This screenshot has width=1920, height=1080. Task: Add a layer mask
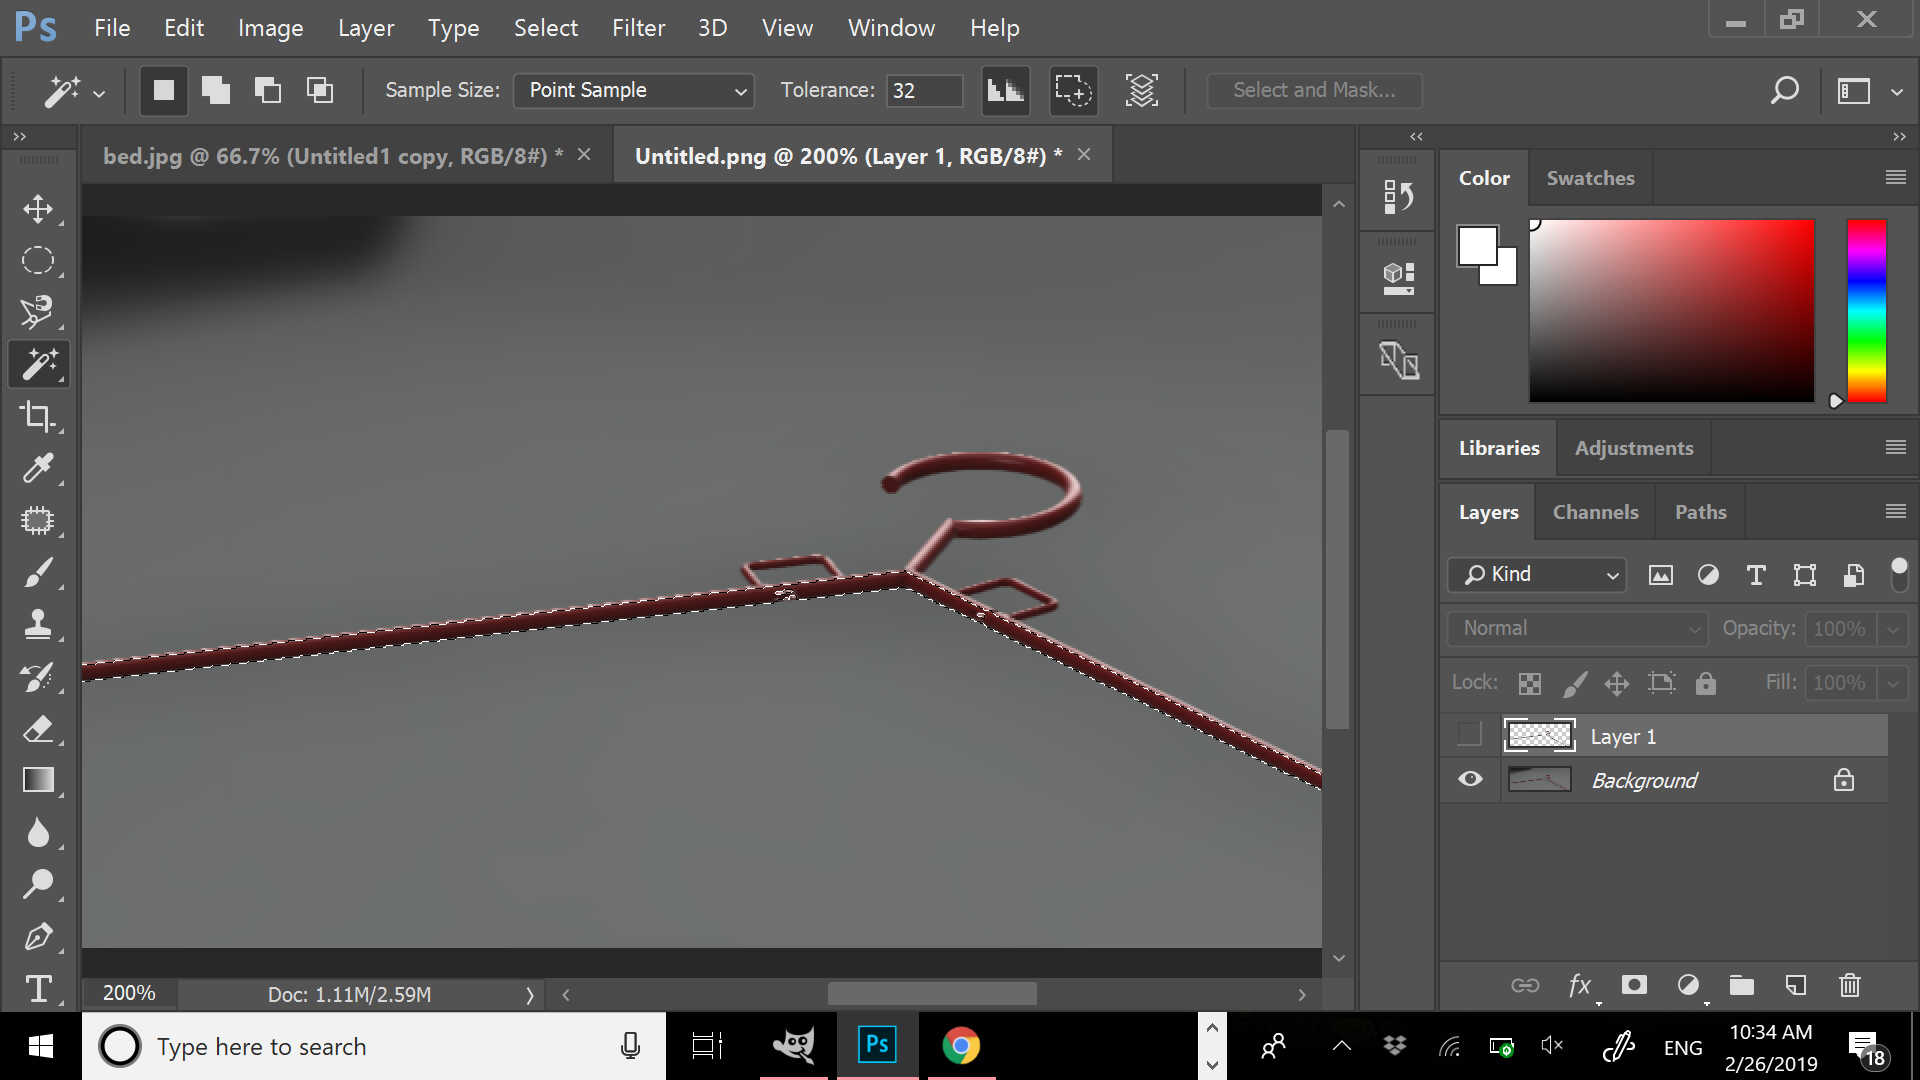click(x=1634, y=986)
